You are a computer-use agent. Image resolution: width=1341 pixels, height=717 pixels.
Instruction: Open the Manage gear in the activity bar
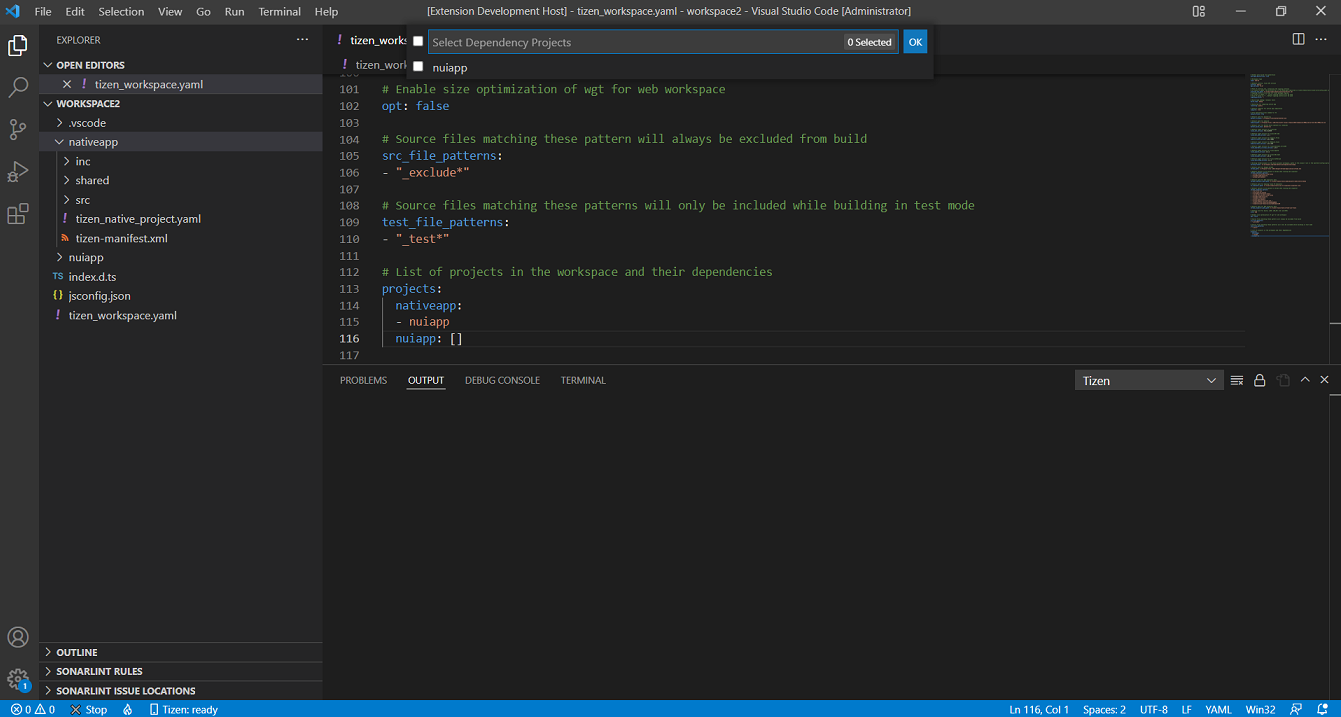coord(18,677)
